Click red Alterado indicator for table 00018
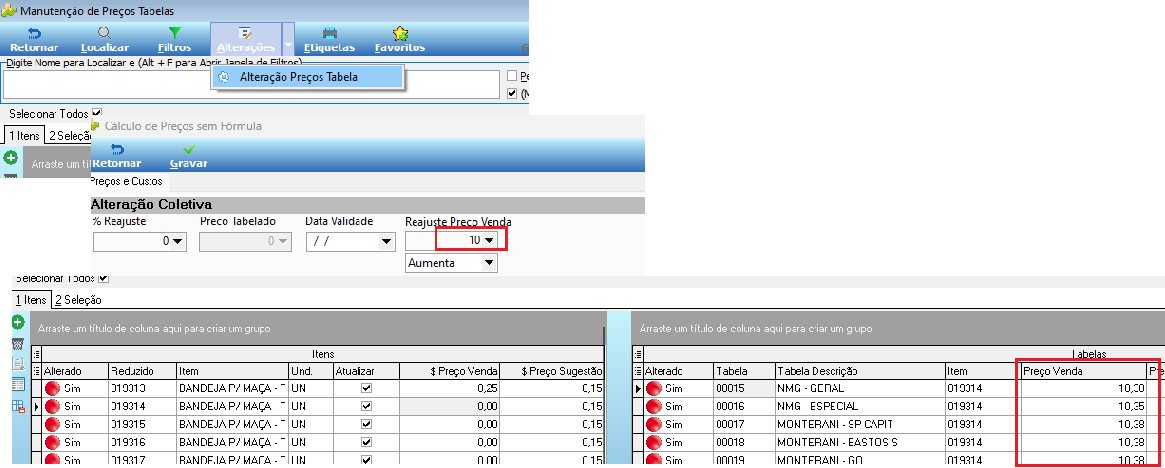Image resolution: width=1165 pixels, height=468 pixels. tap(653, 442)
